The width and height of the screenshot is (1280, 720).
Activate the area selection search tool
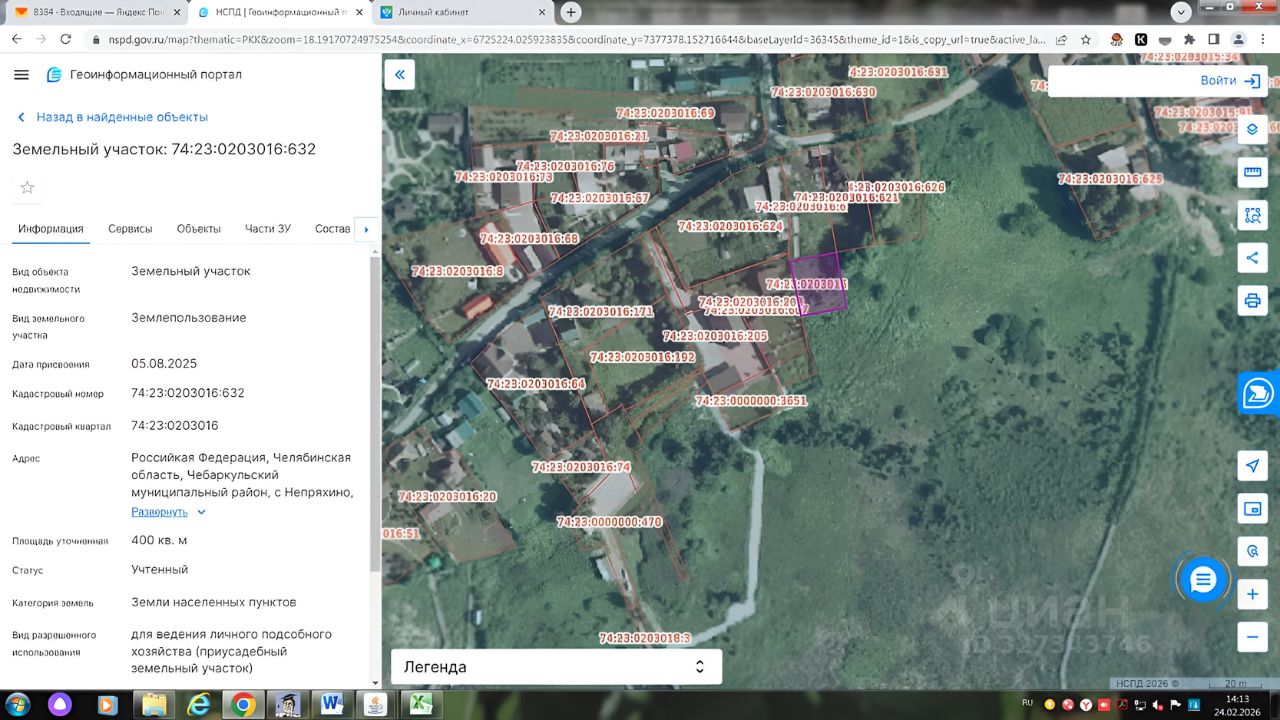coord(1252,214)
